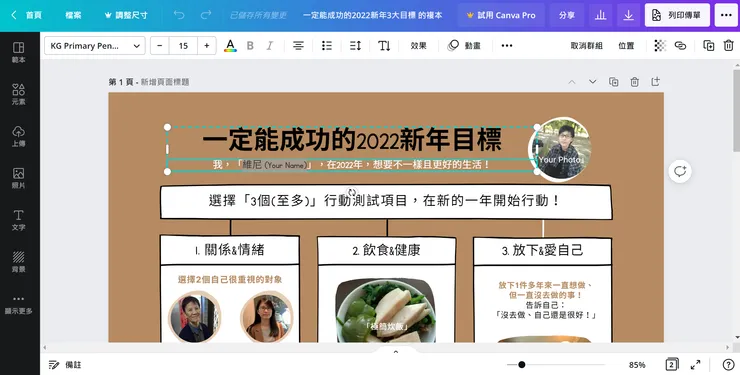The width and height of the screenshot is (740, 375).
Task: Select the subtitle text with 維尼
Action: (352, 165)
